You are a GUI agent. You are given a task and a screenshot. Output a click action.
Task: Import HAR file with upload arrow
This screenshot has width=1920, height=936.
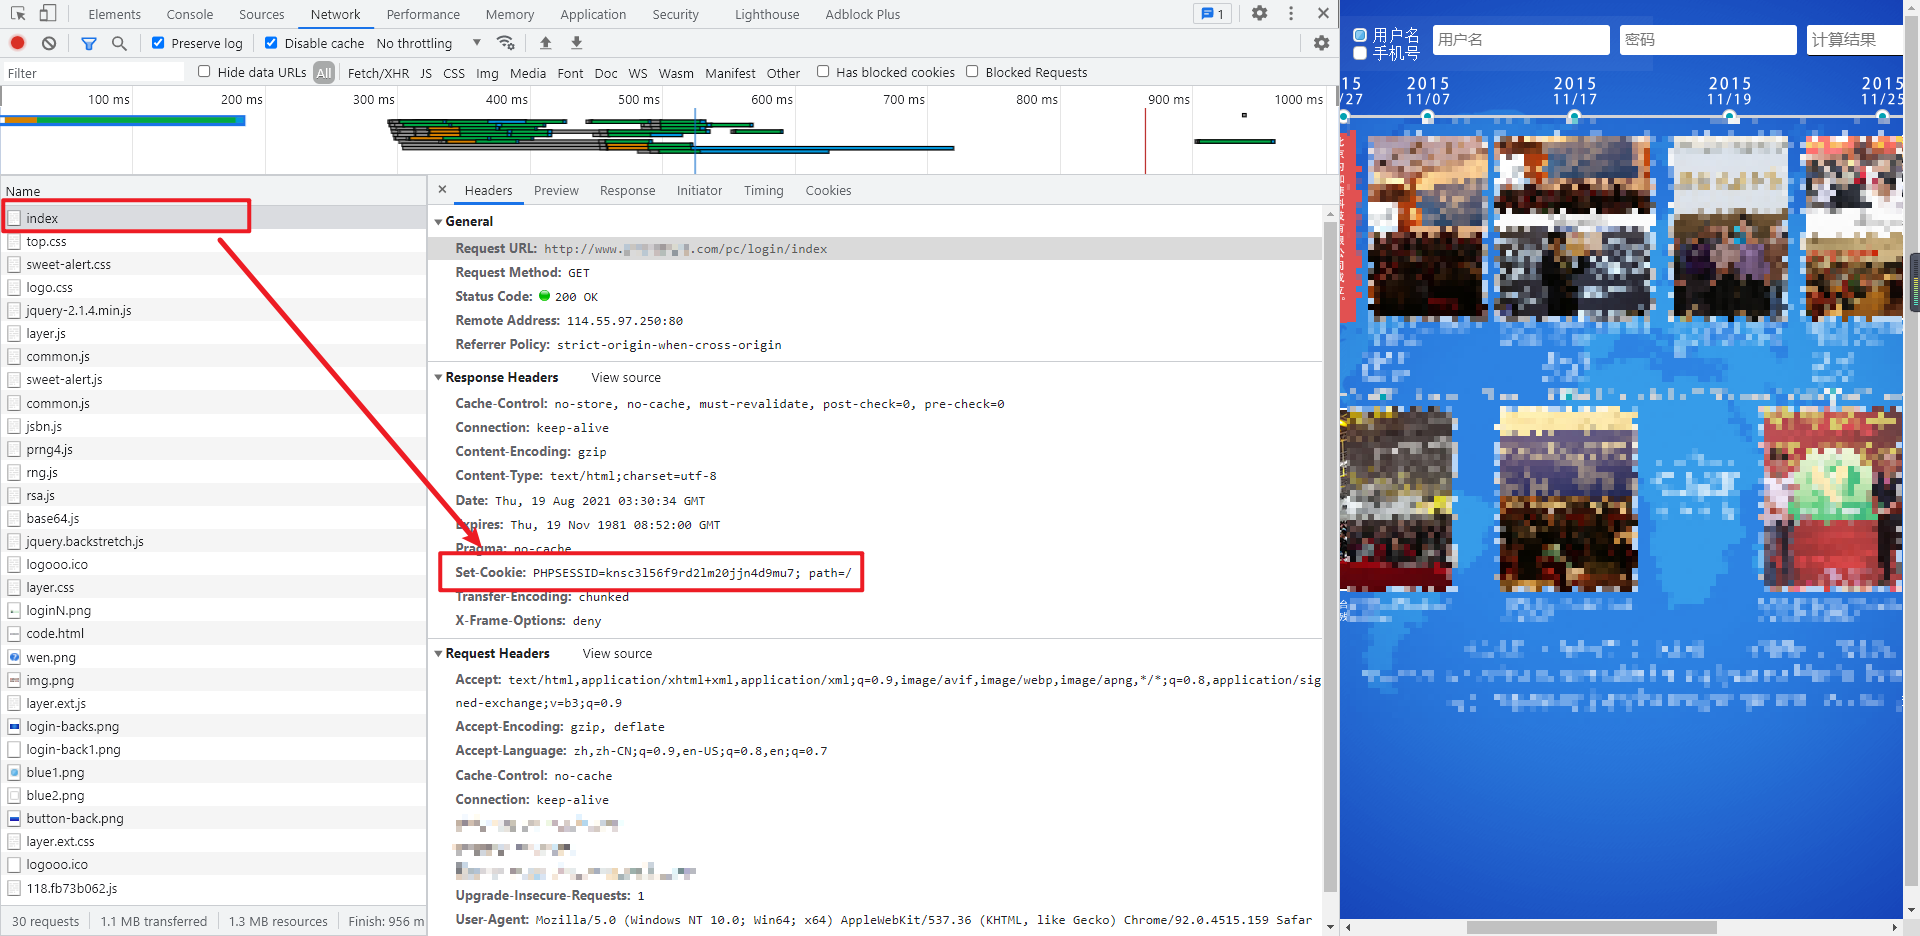[x=546, y=43]
